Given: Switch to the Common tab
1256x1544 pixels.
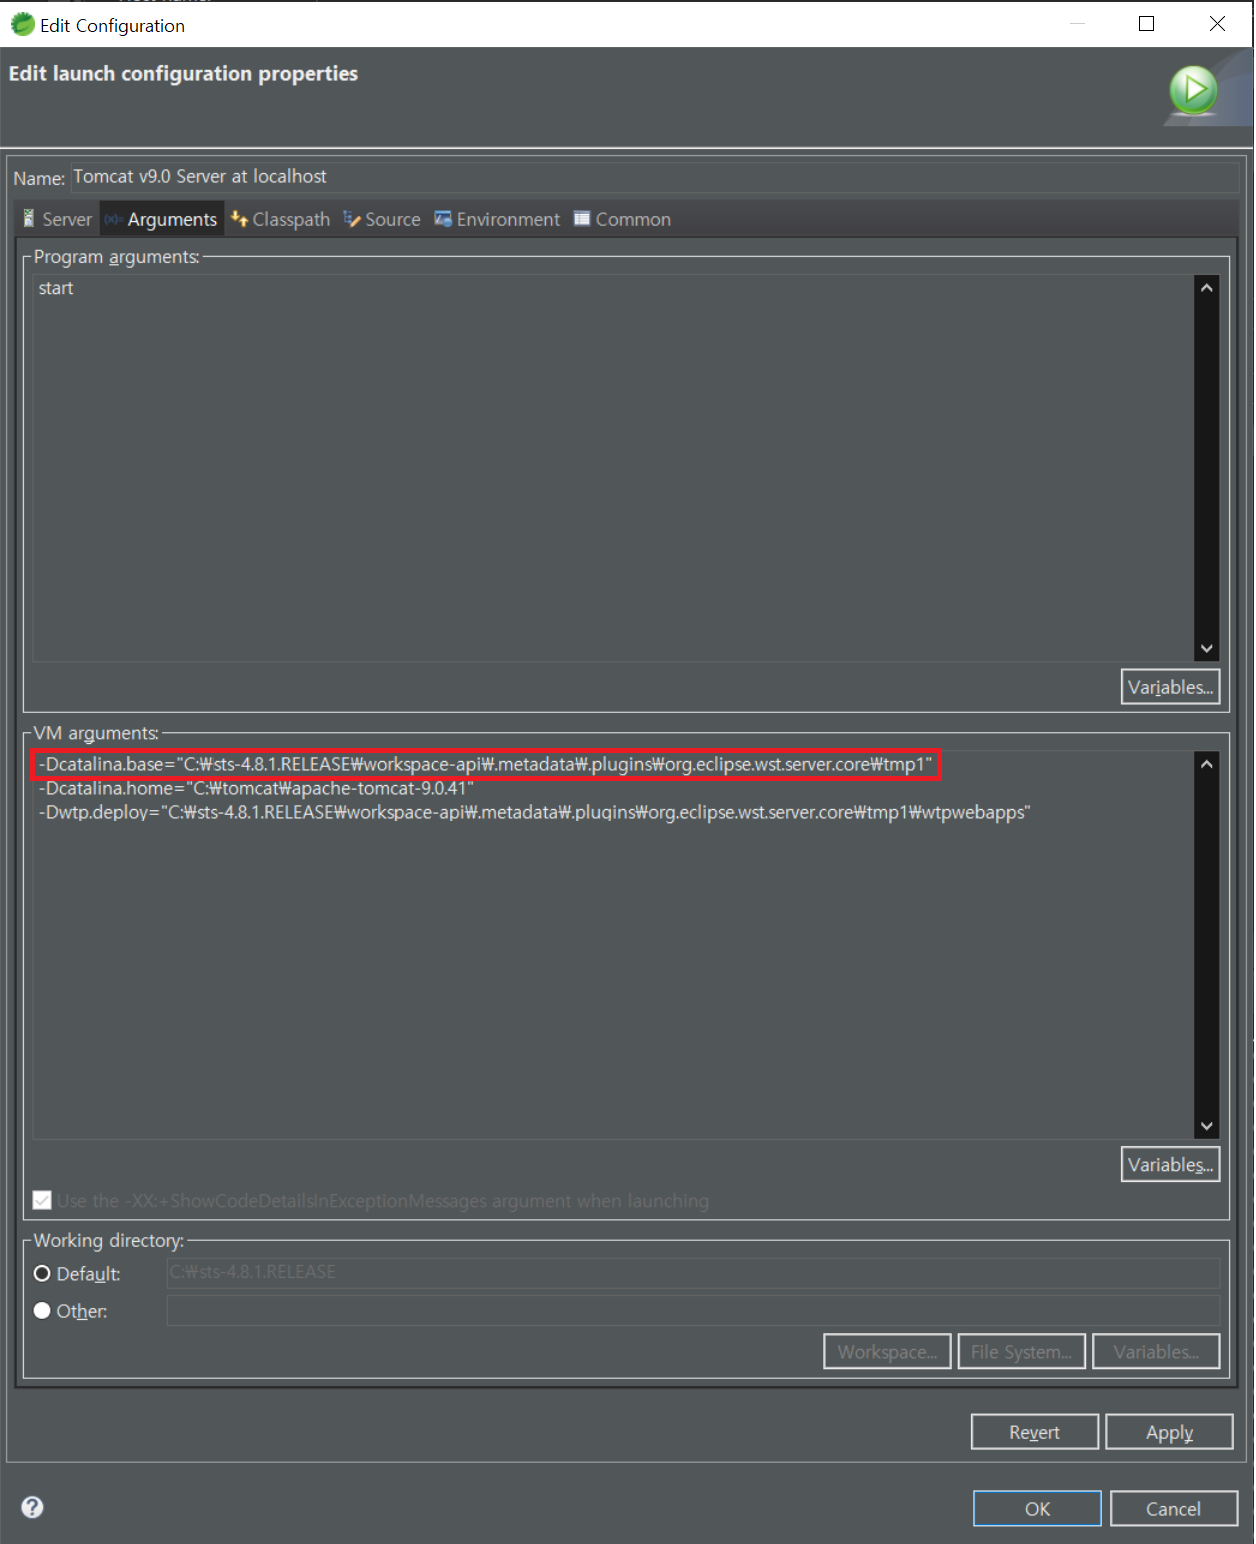Looking at the screenshot, I should tap(622, 219).
